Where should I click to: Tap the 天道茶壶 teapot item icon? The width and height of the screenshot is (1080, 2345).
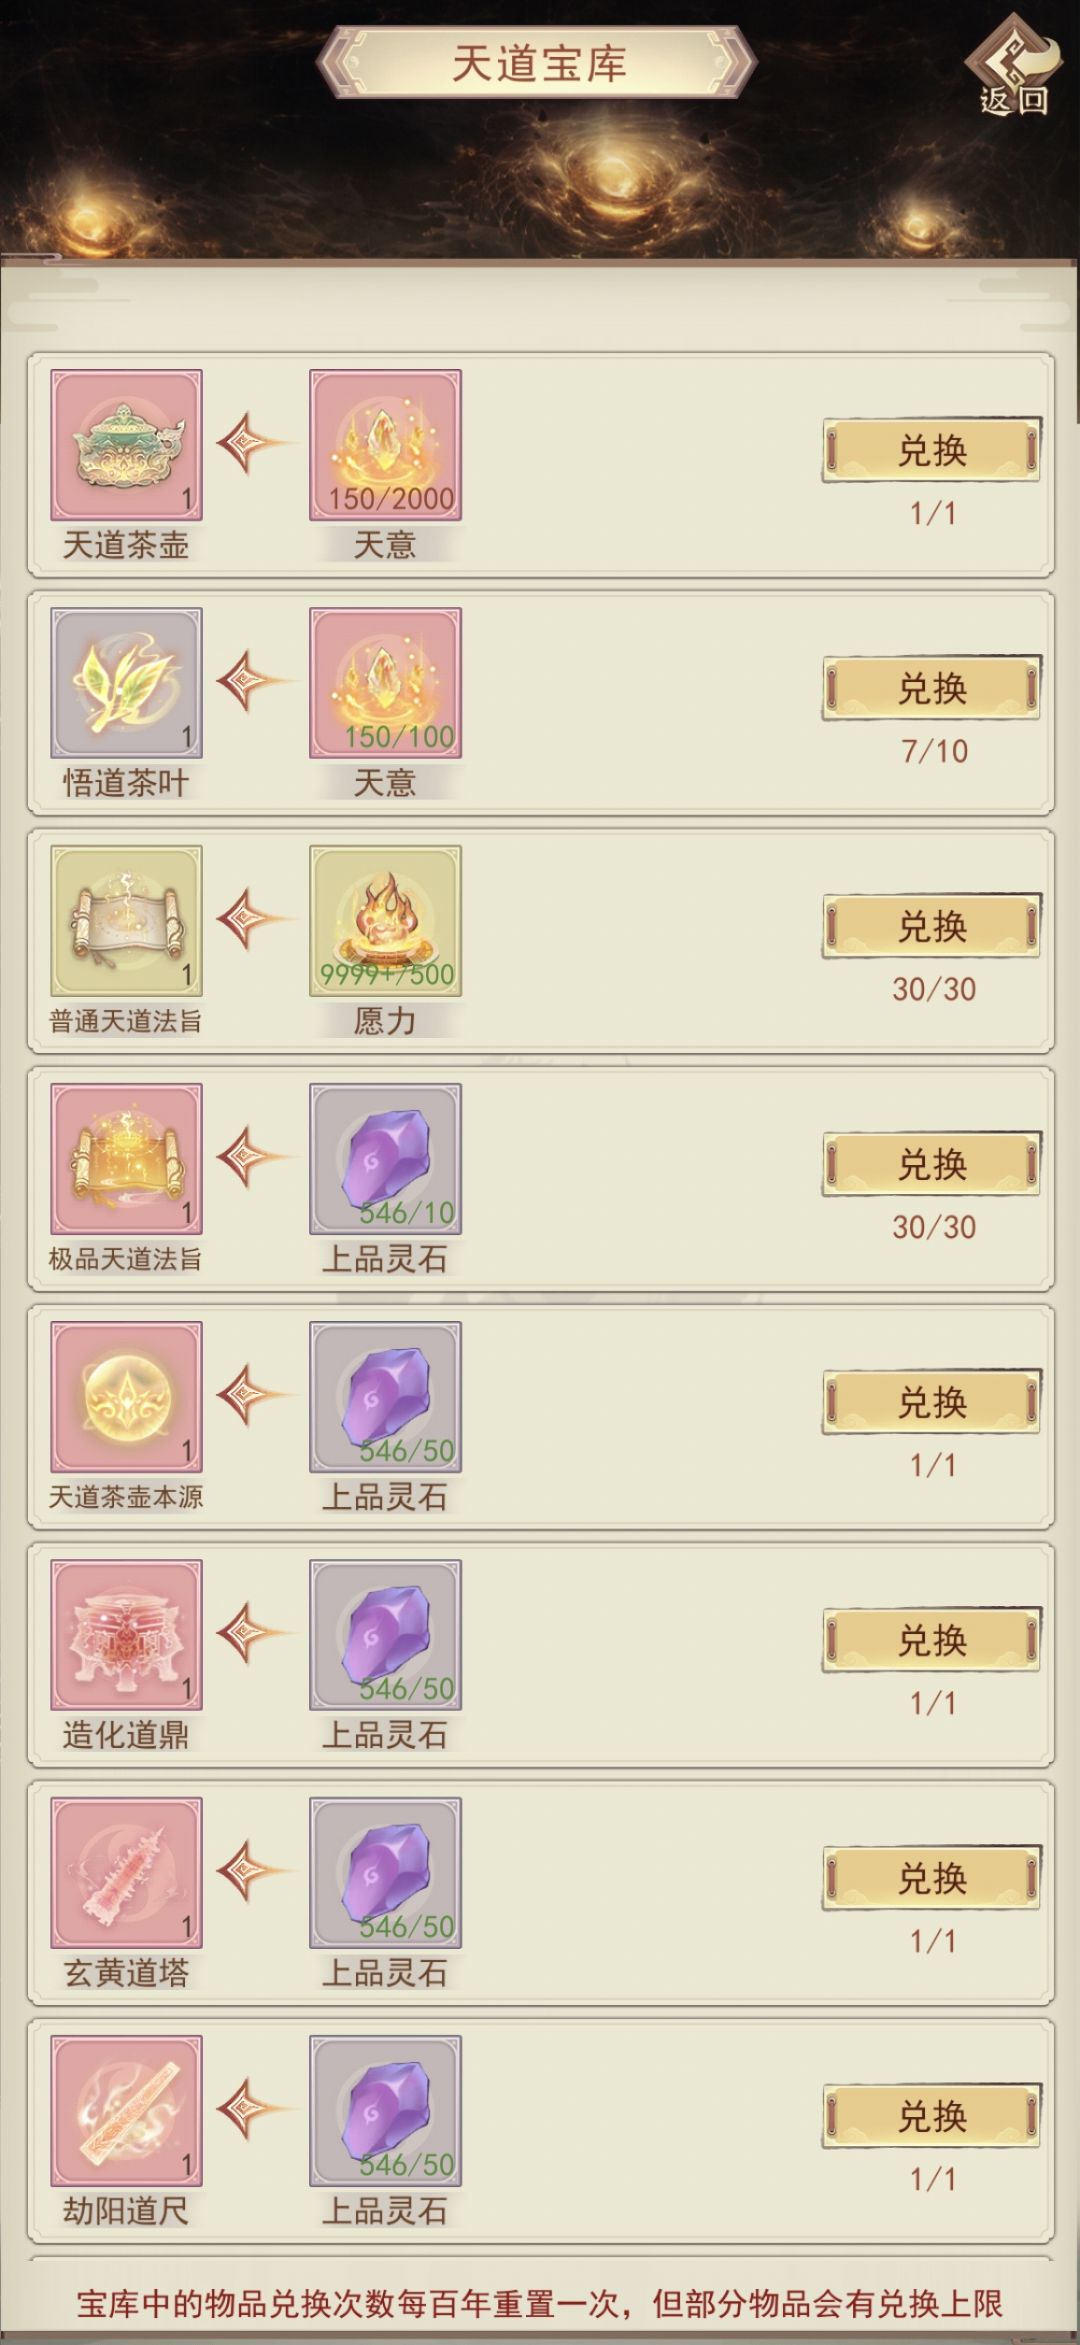127,445
